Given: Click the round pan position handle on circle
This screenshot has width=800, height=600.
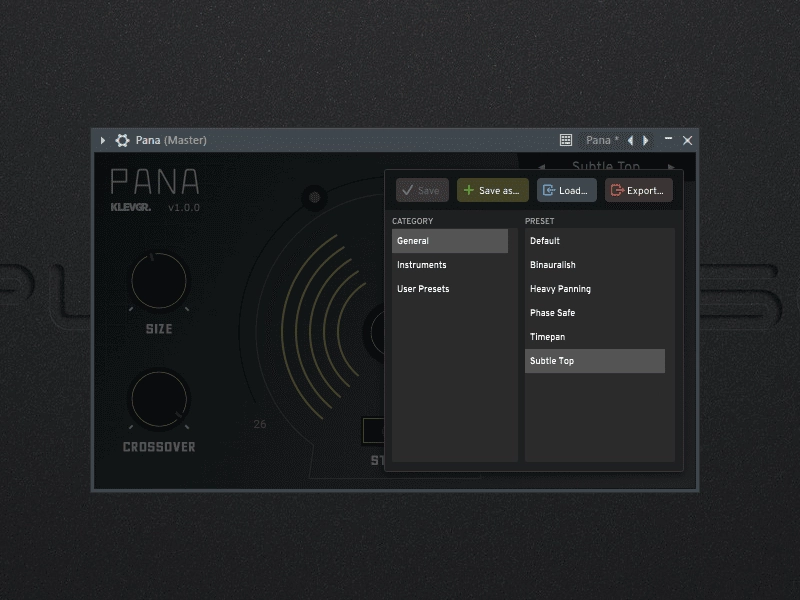Looking at the screenshot, I should [x=314, y=197].
